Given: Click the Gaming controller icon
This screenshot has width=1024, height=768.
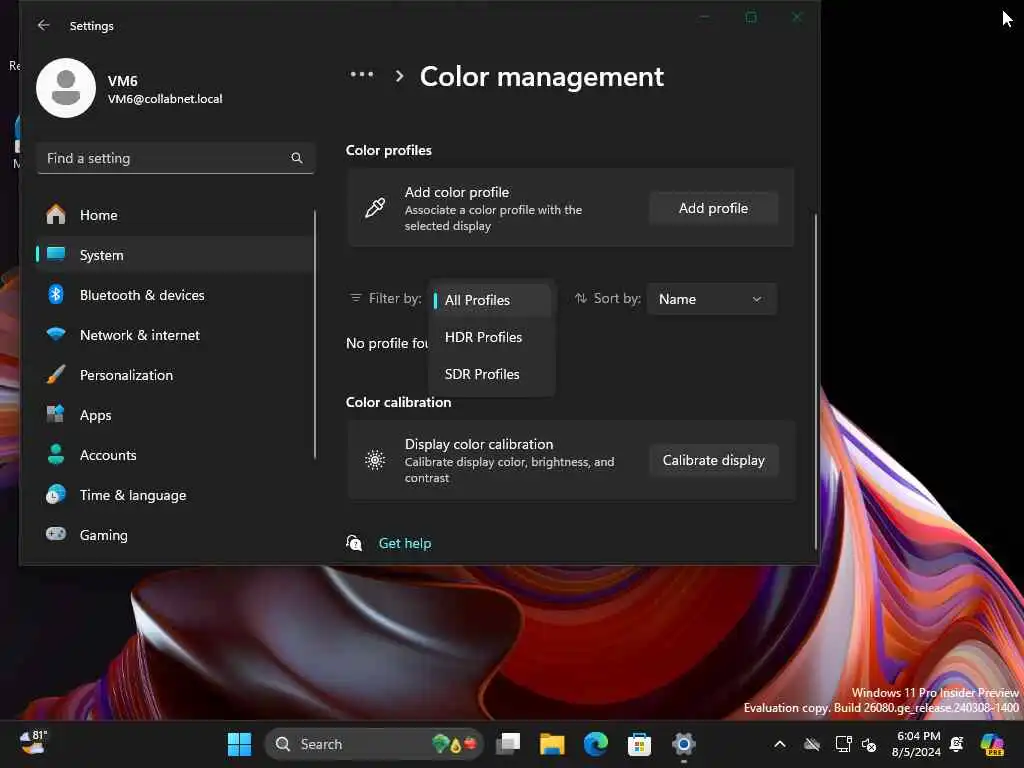Looking at the screenshot, I should [56, 534].
